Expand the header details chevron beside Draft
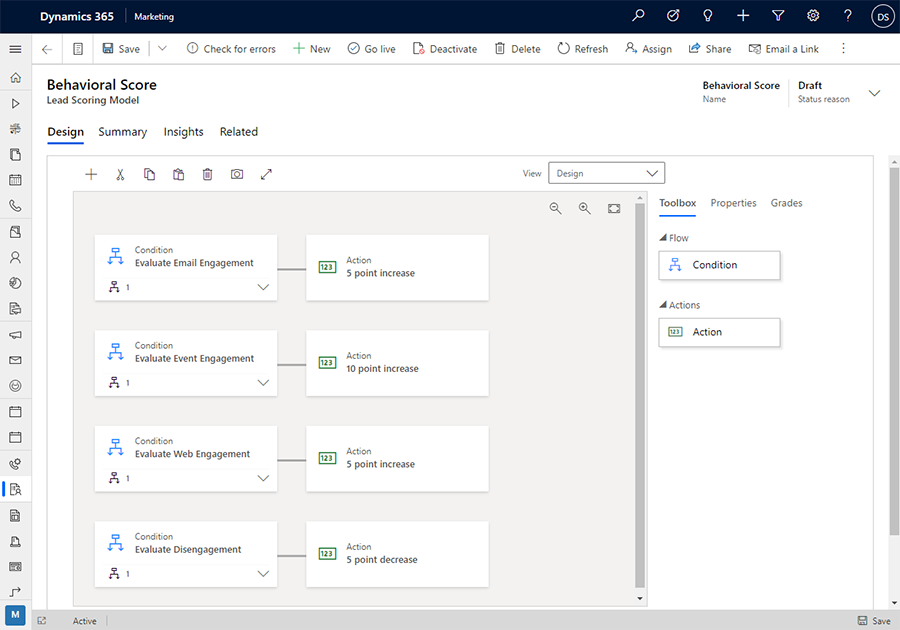This screenshot has height=630, width=900. pyautogui.click(x=874, y=93)
